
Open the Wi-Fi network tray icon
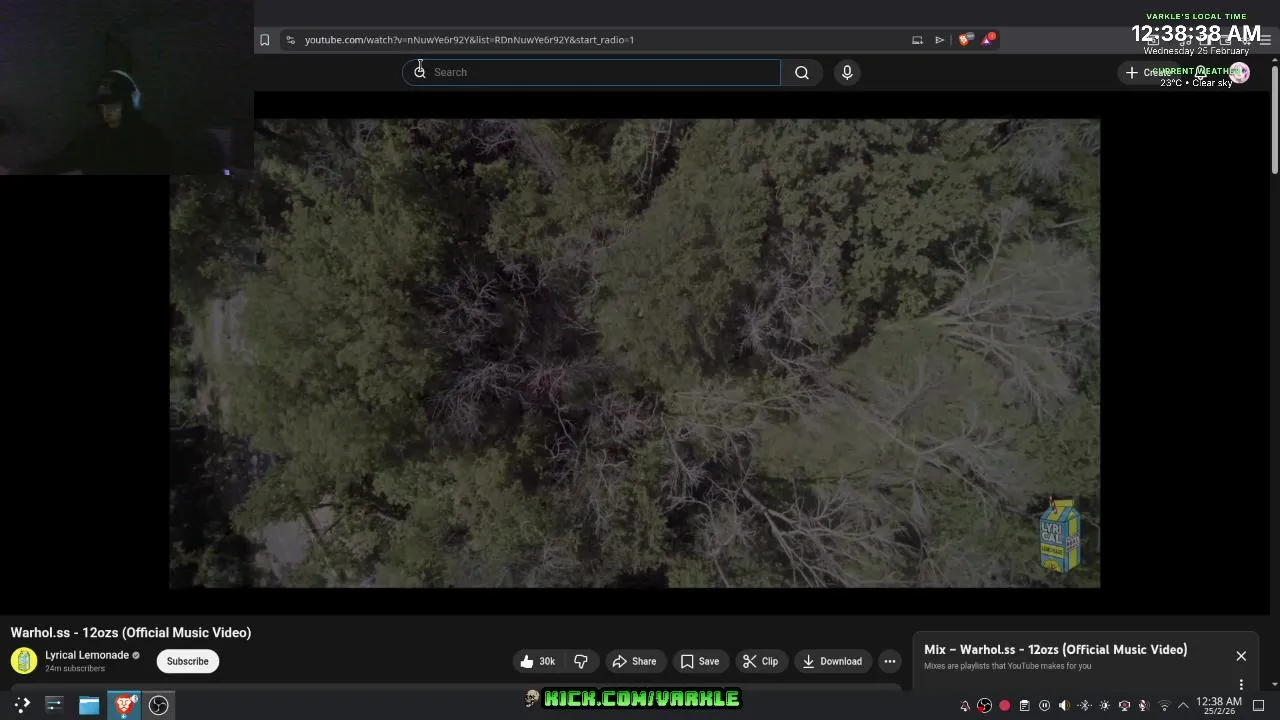tap(1163, 706)
